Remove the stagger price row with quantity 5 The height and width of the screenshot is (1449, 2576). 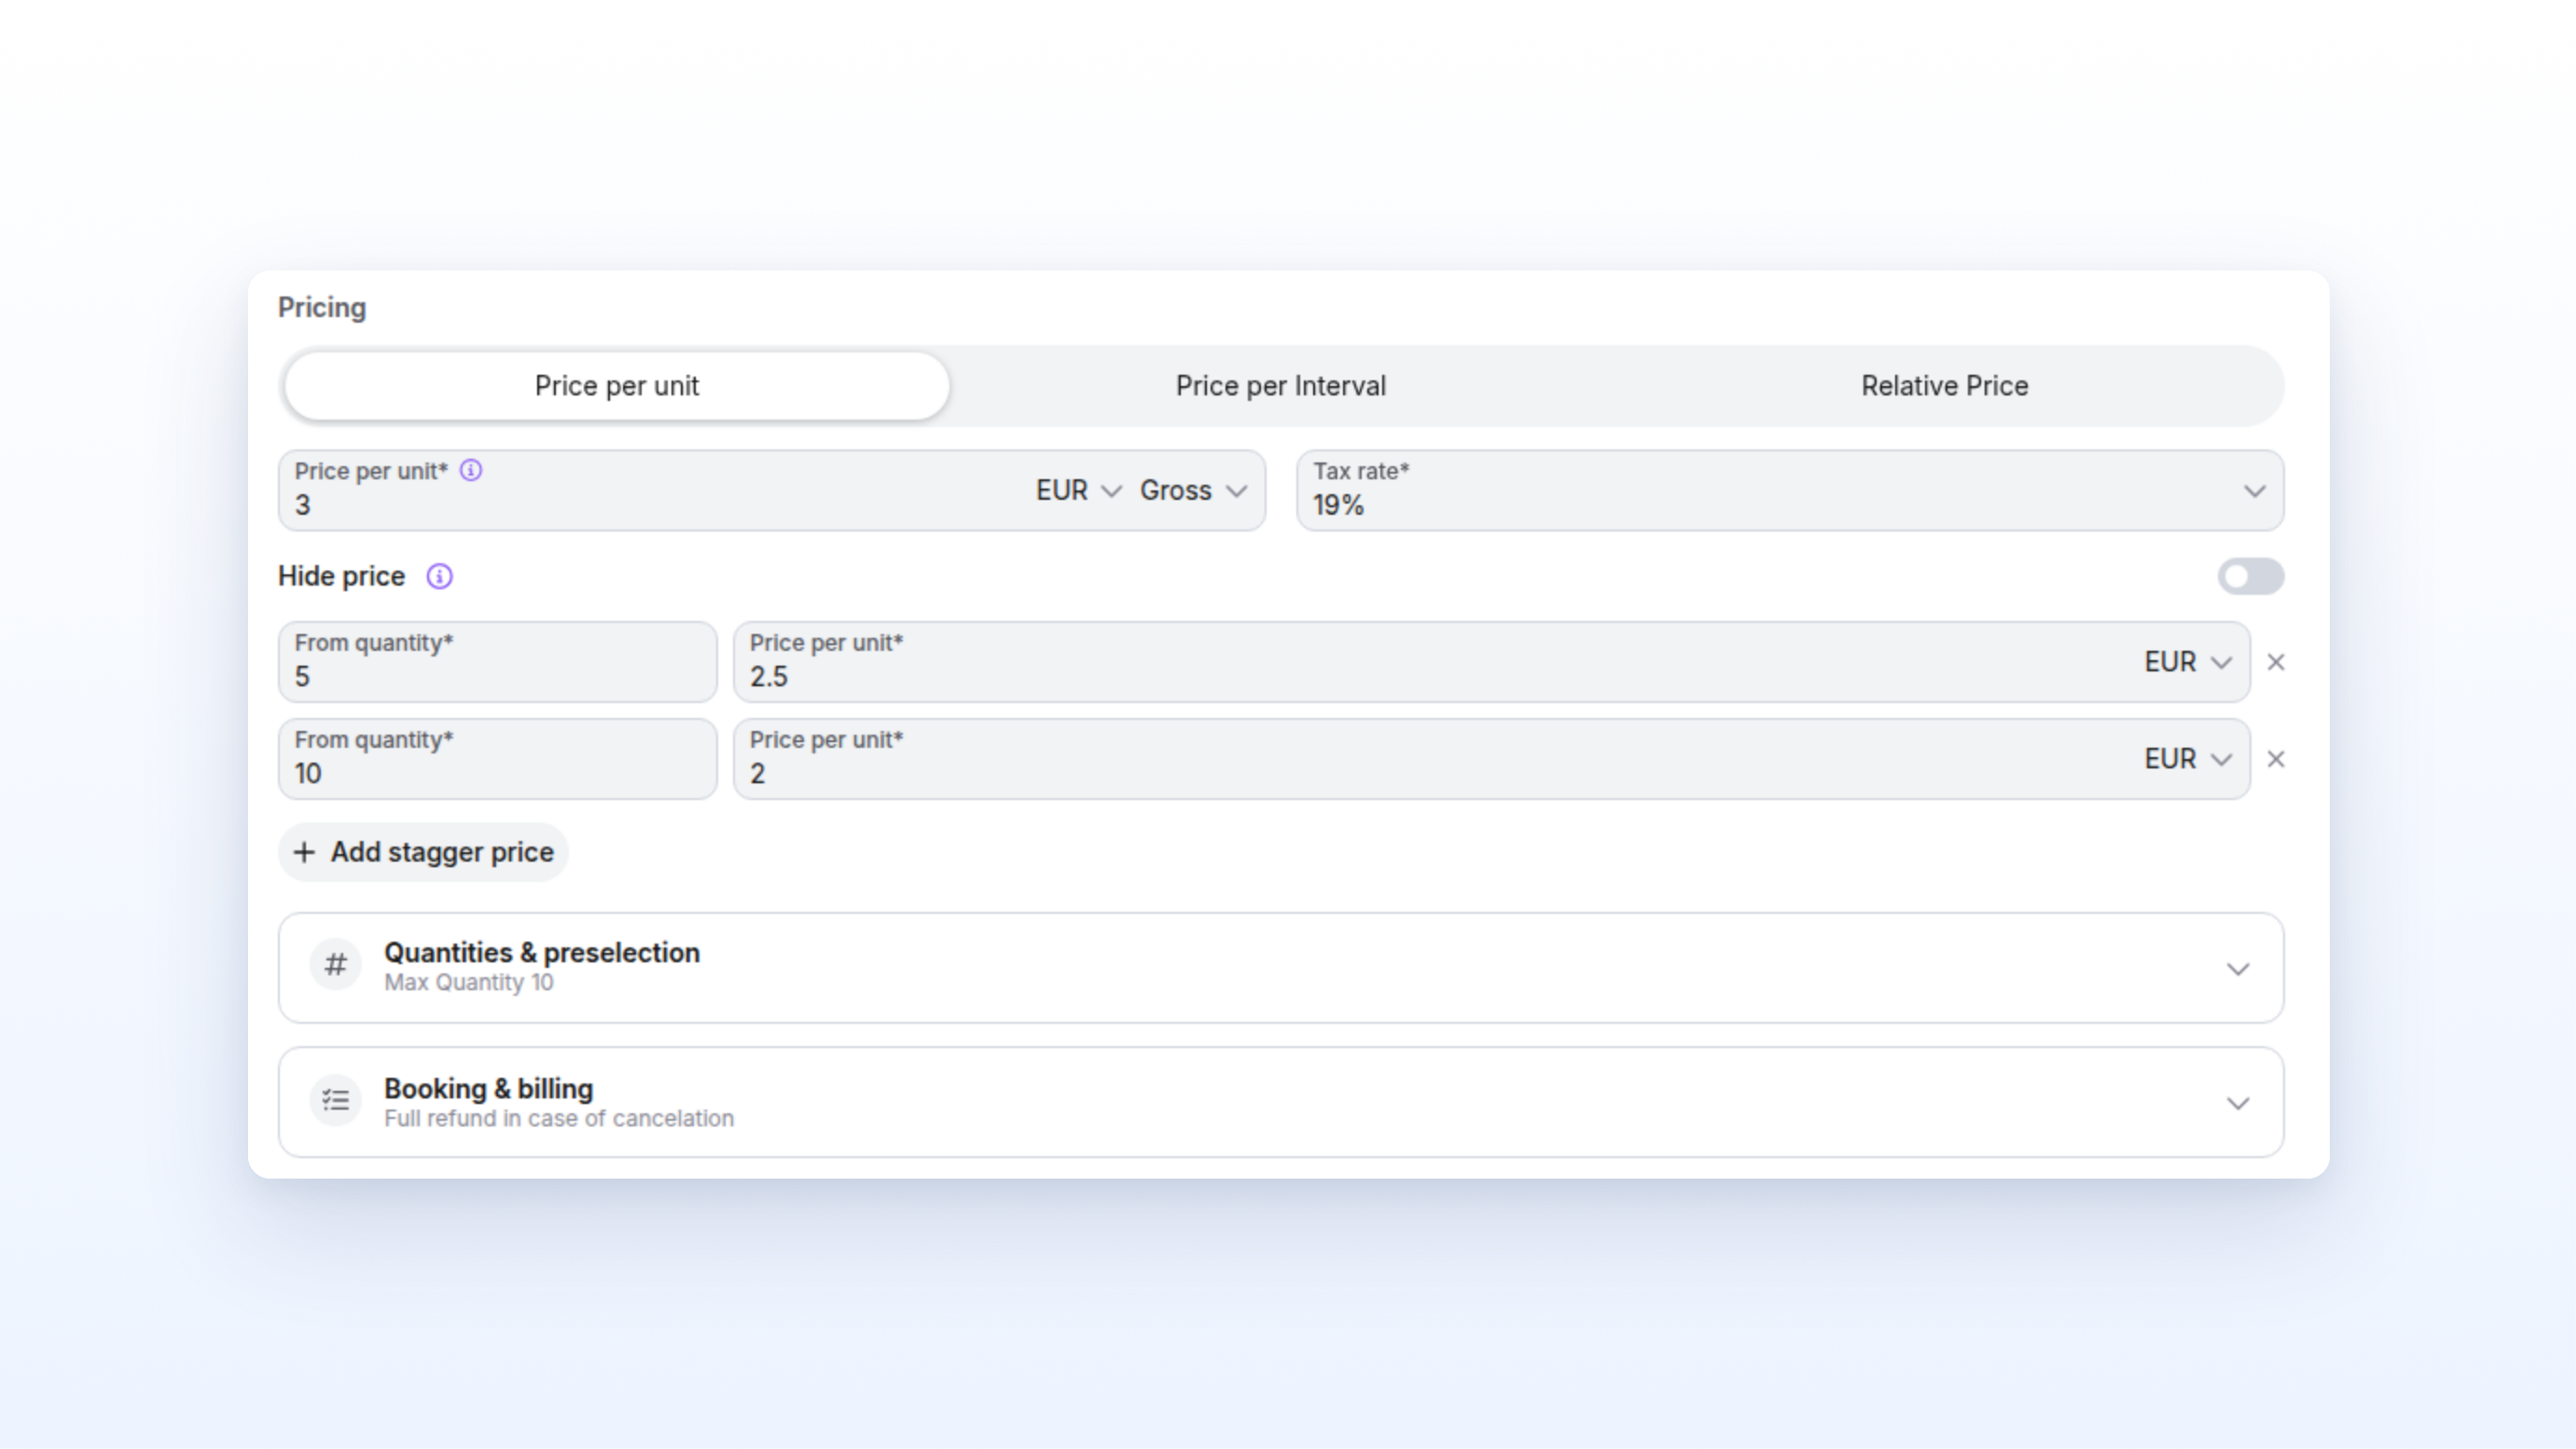coord(2275,662)
